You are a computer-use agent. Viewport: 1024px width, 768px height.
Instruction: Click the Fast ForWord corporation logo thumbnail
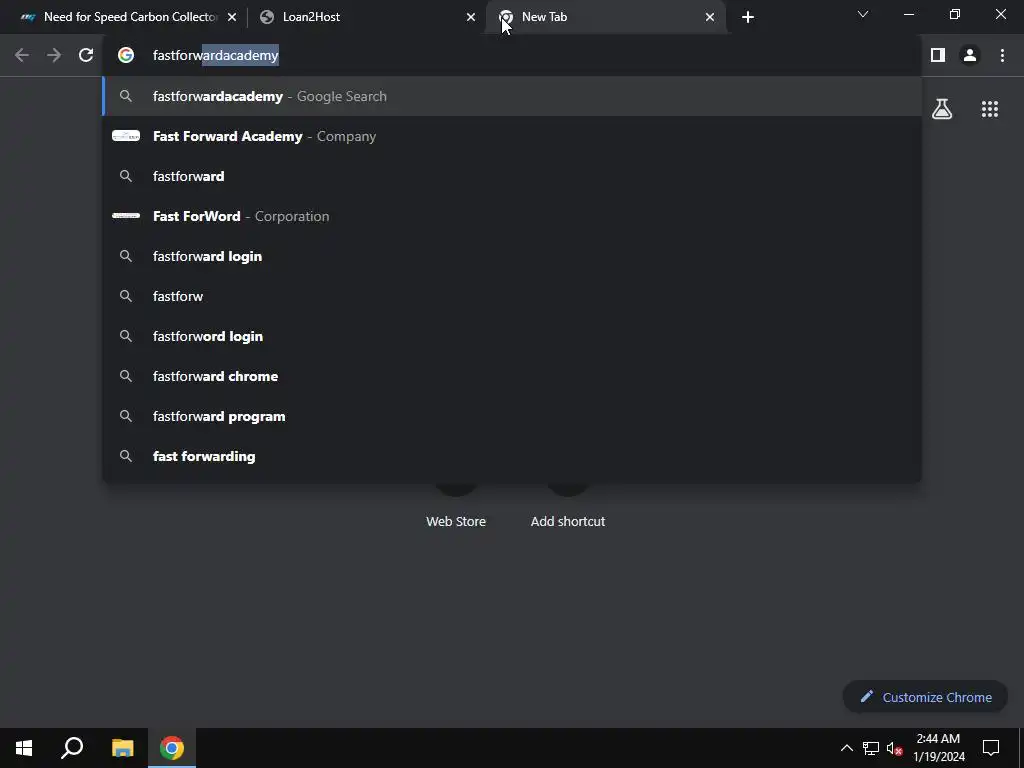click(125, 216)
